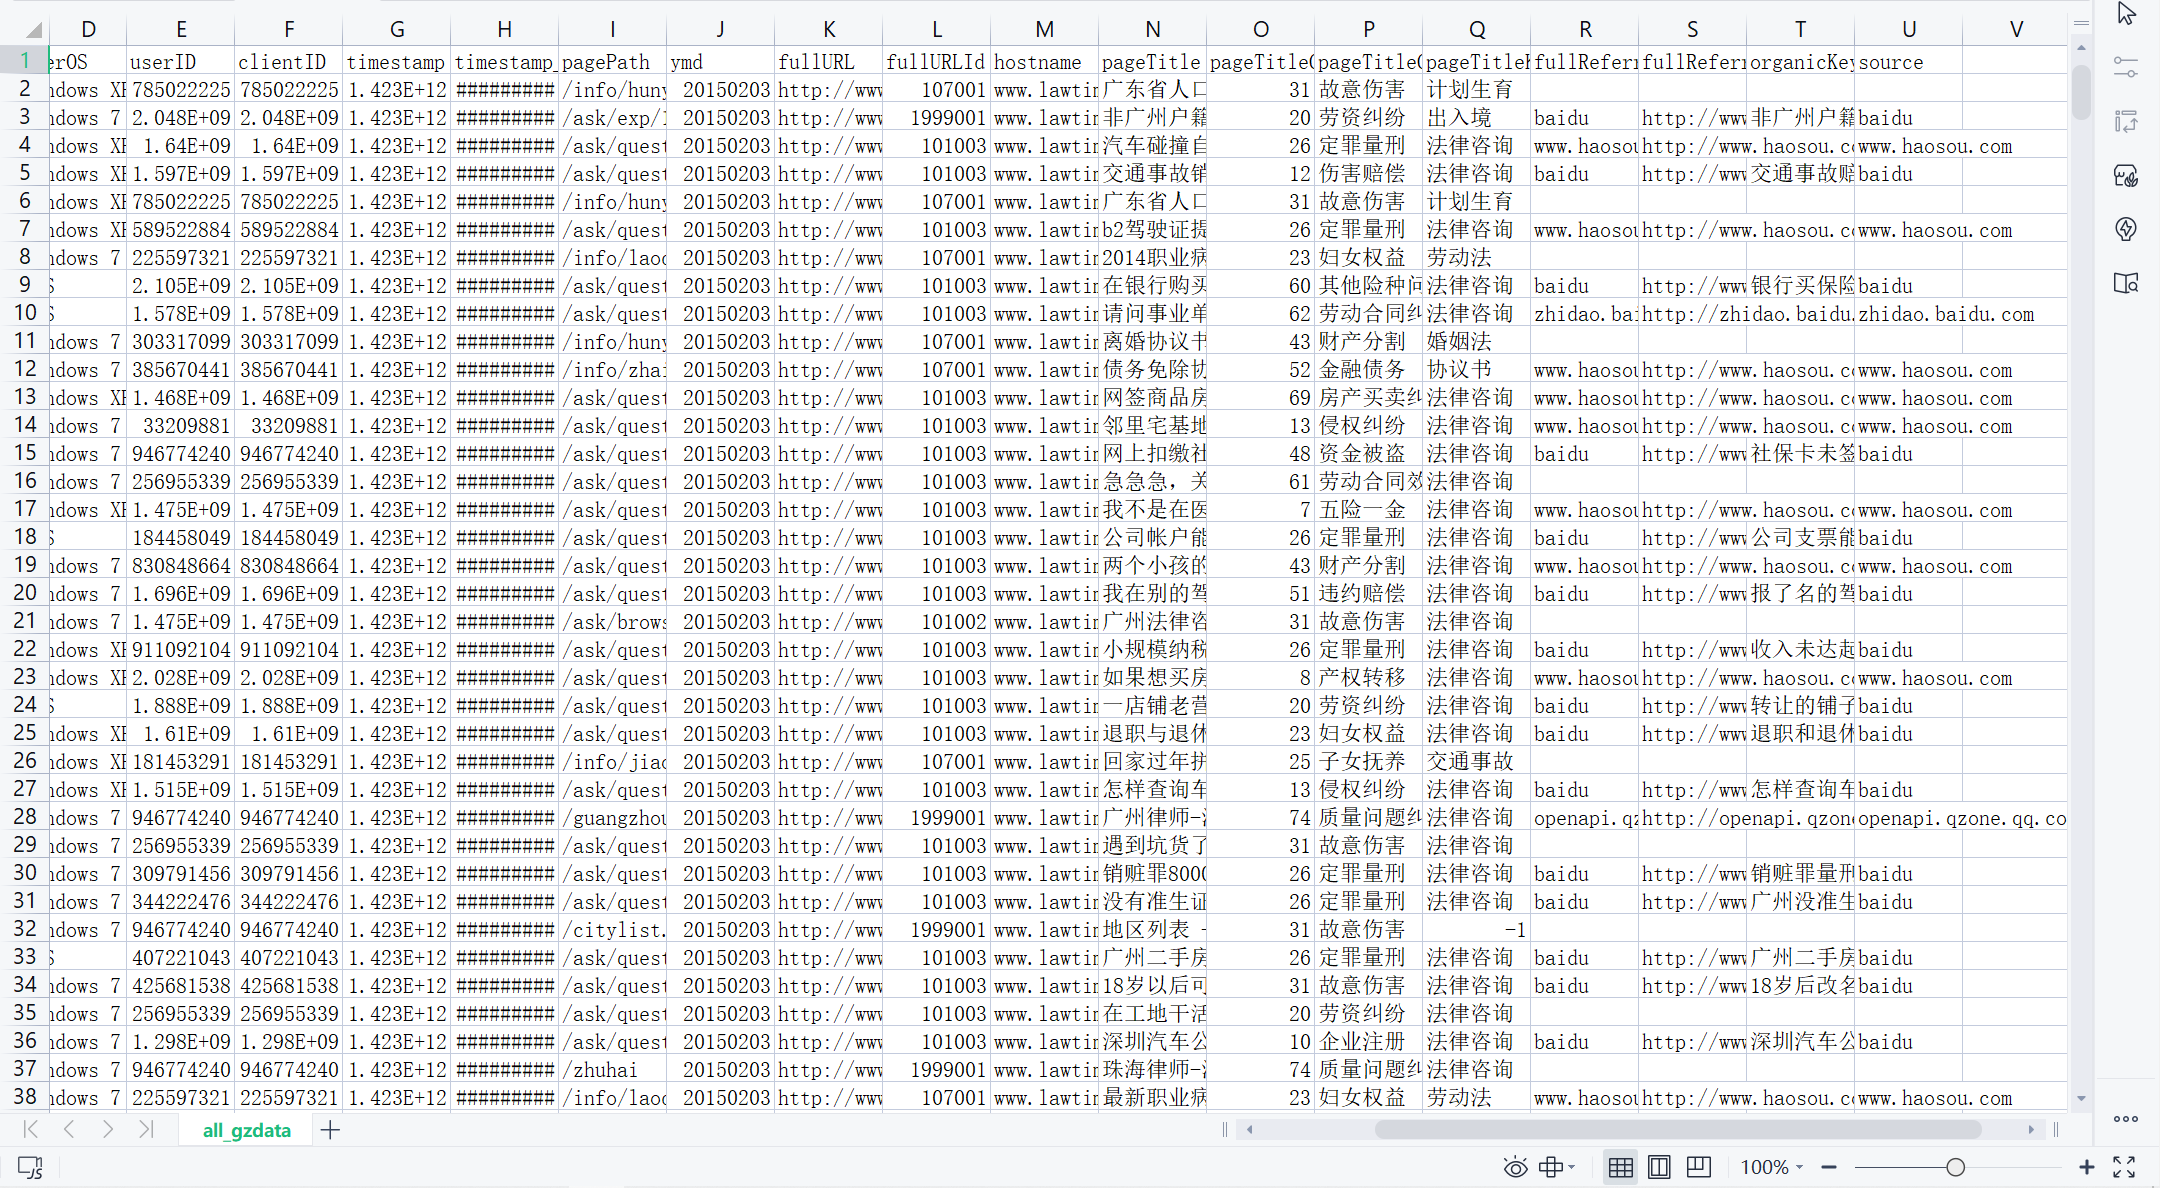Image resolution: width=2160 pixels, height=1188 pixels.
Task: Open the lightbulb tips icon in sidebar
Action: point(2126,229)
